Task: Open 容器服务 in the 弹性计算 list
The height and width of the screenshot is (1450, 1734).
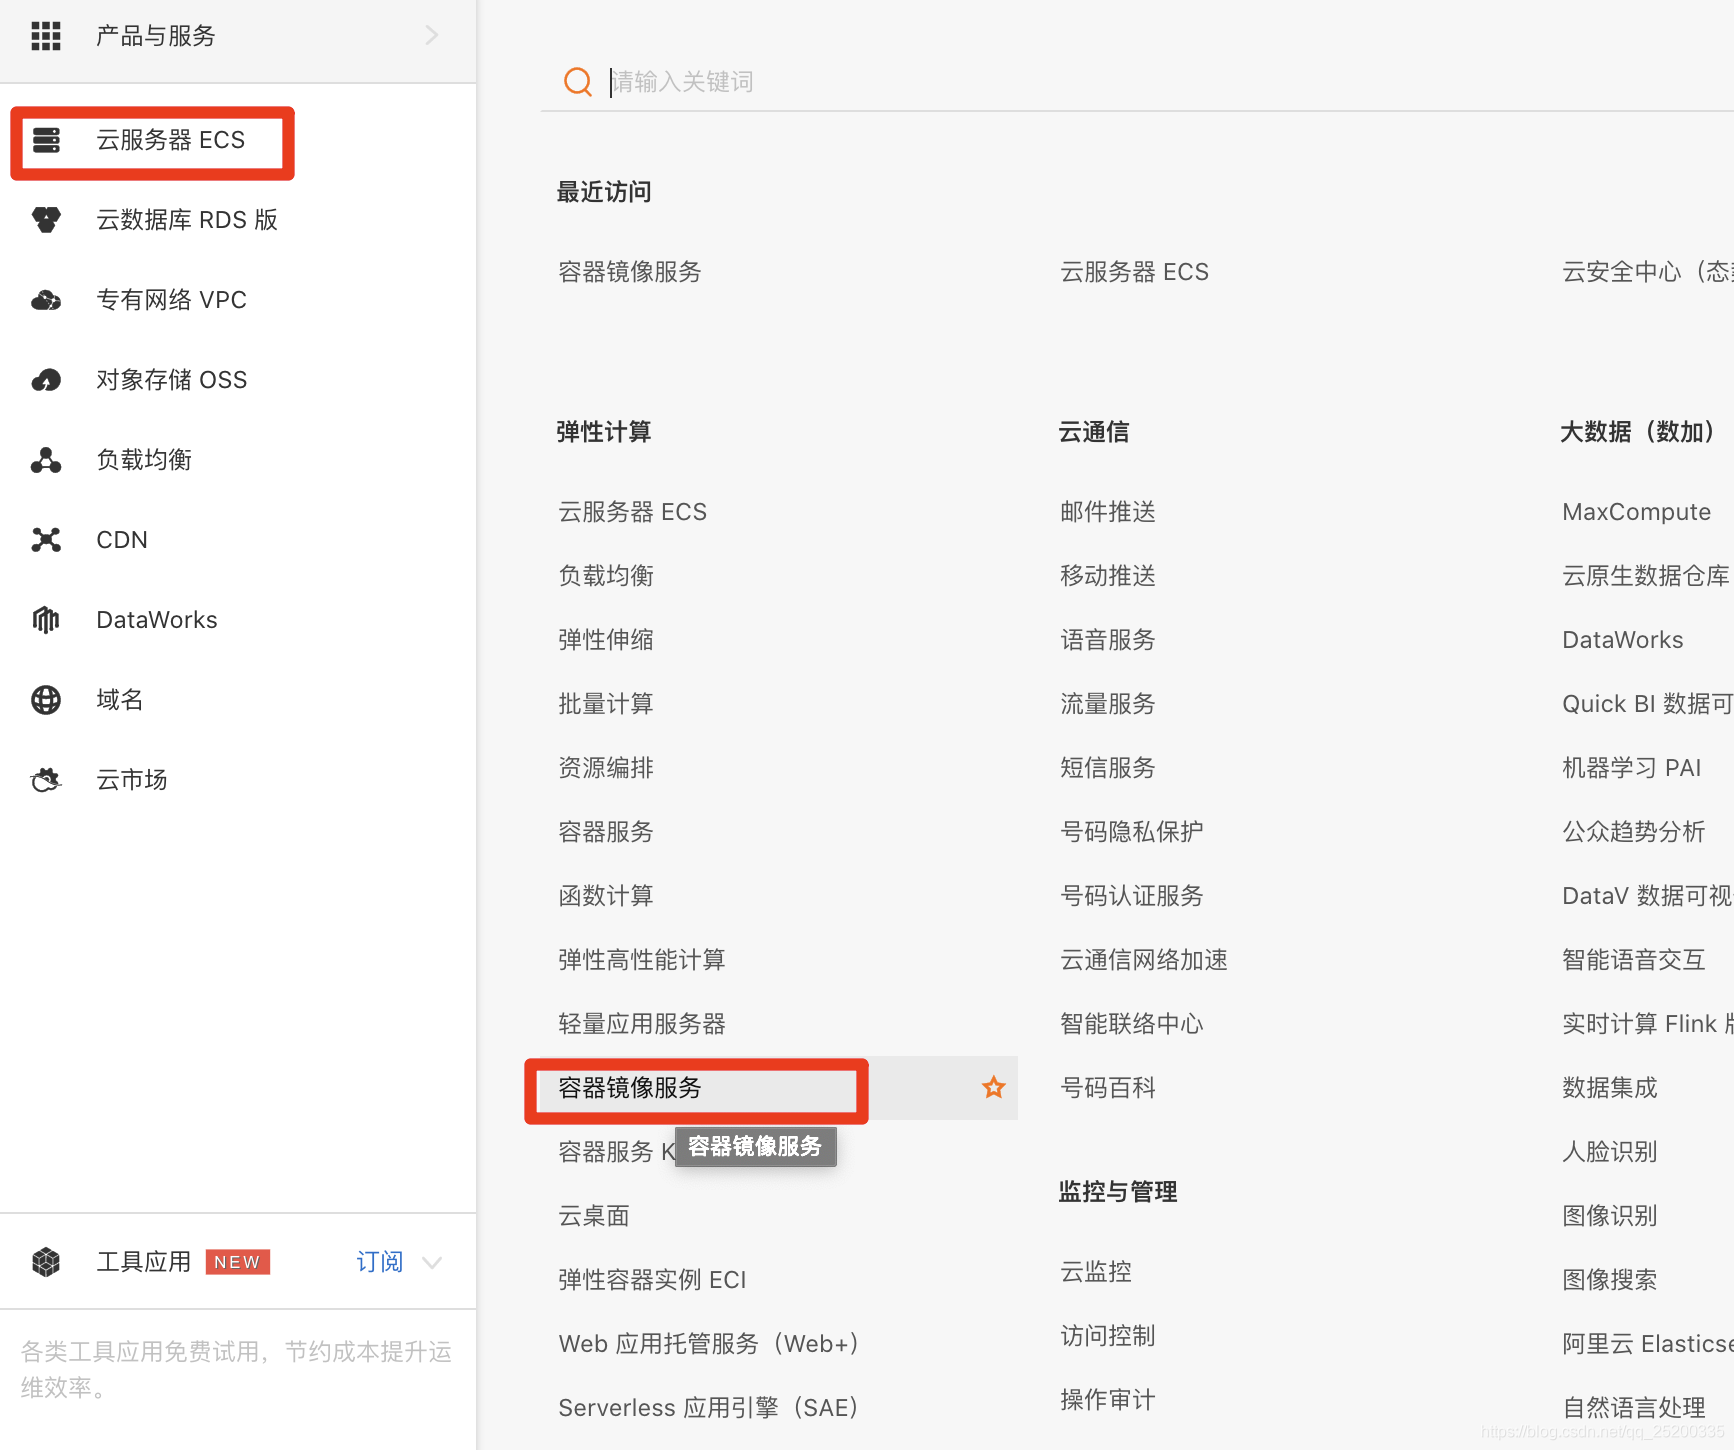Action: [x=606, y=832]
